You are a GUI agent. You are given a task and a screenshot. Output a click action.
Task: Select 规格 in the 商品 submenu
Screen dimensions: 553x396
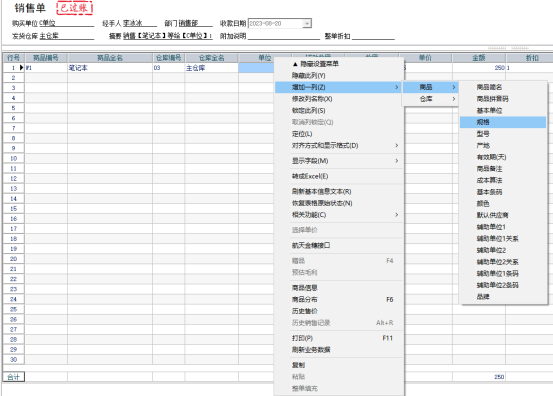coord(503,122)
